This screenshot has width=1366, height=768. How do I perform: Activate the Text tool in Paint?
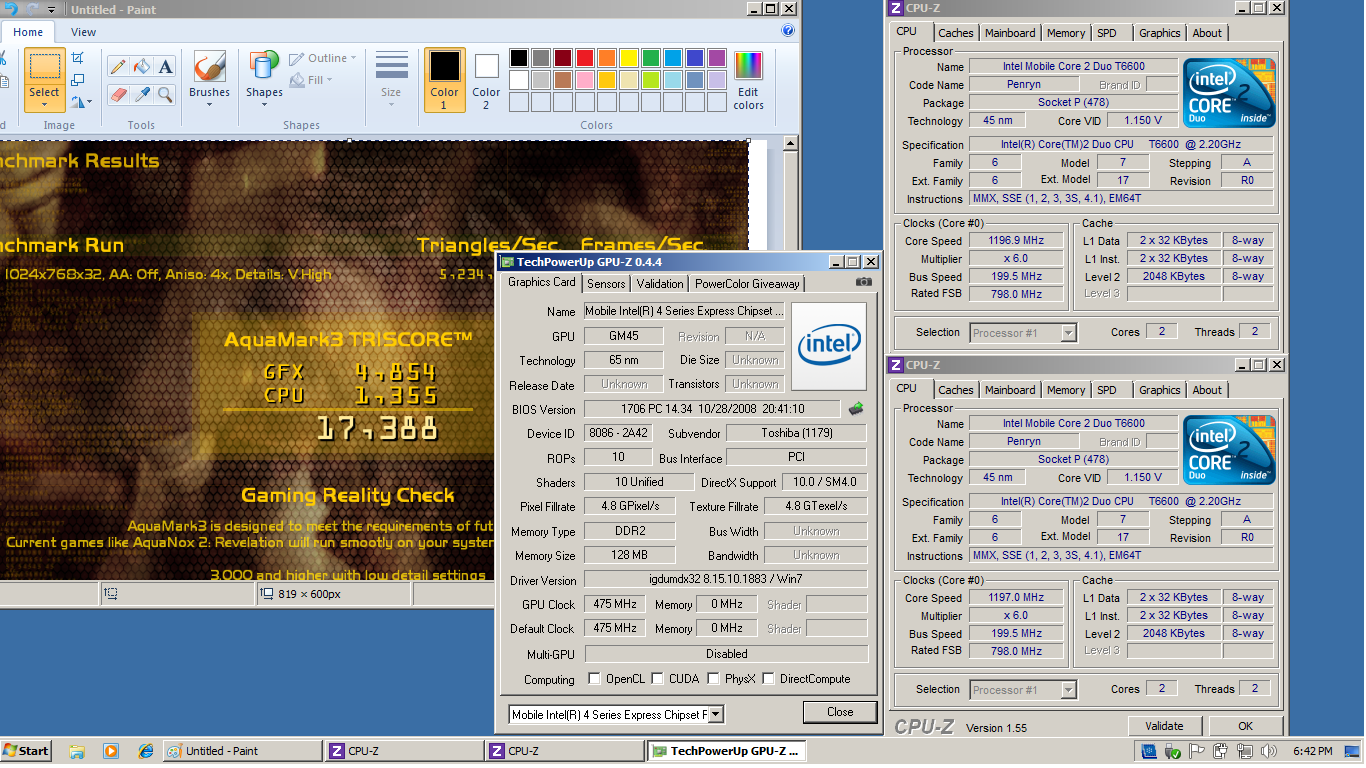[166, 67]
